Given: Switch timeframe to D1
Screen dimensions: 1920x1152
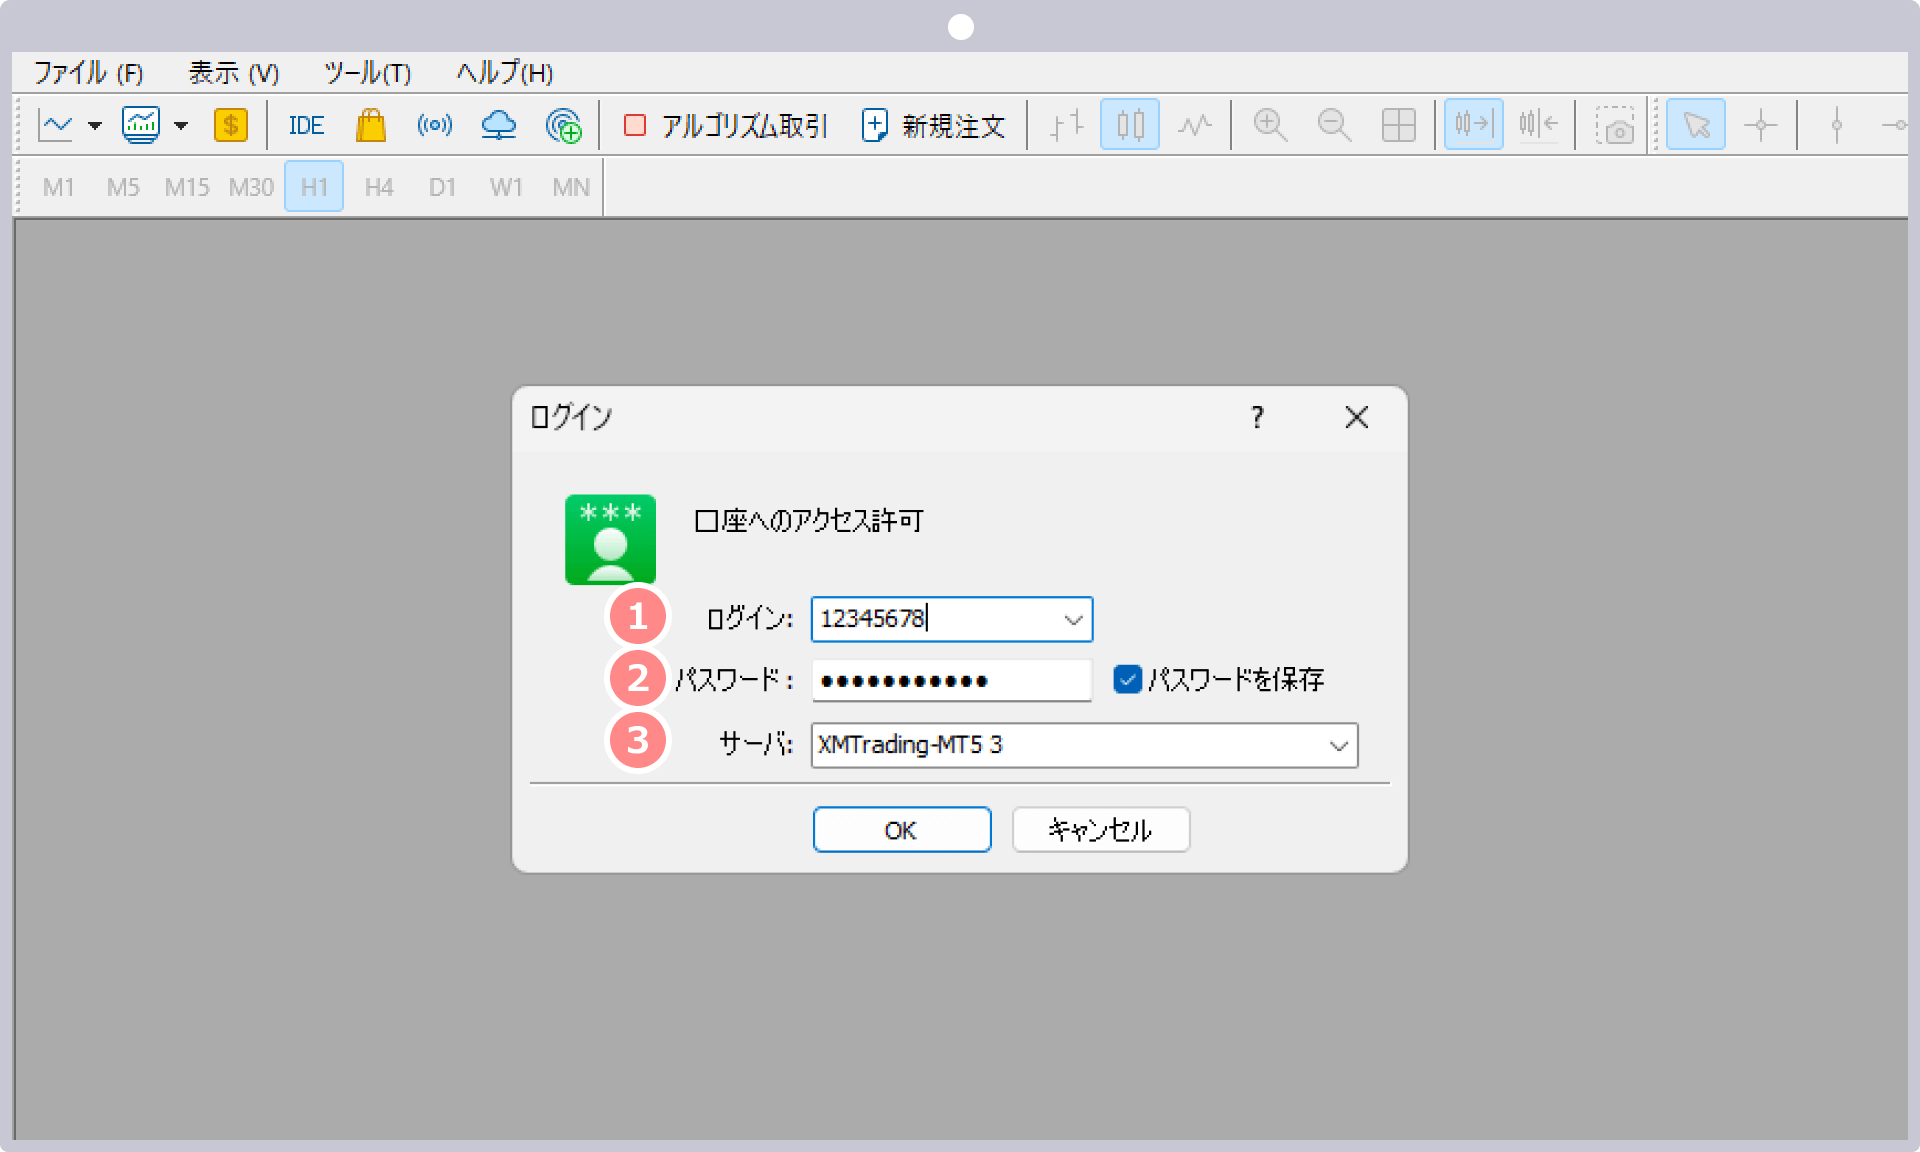Looking at the screenshot, I should point(442,186).
